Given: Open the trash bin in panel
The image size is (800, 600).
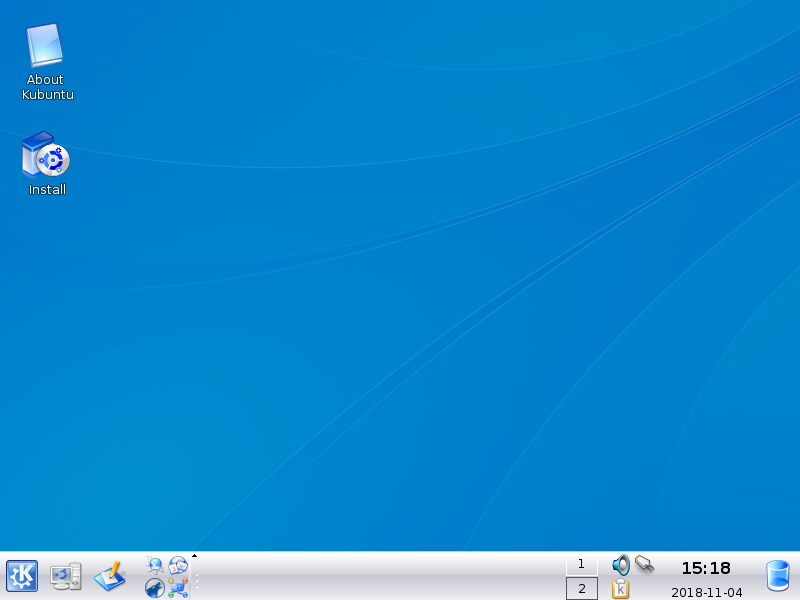Looking at the screenshot, I should [x=777, y=576].
